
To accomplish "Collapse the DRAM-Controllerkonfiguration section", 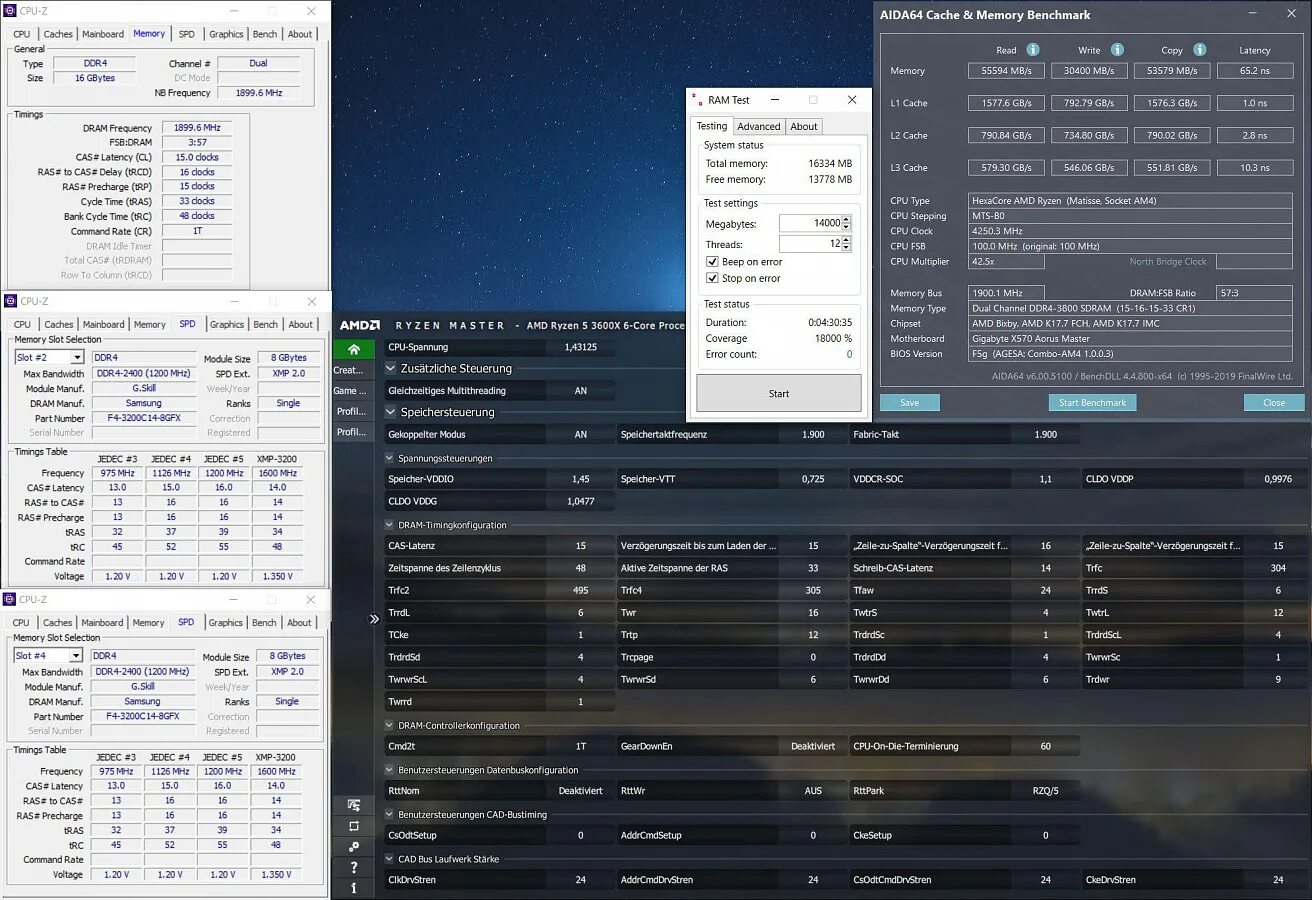I will tap(389, 726).
